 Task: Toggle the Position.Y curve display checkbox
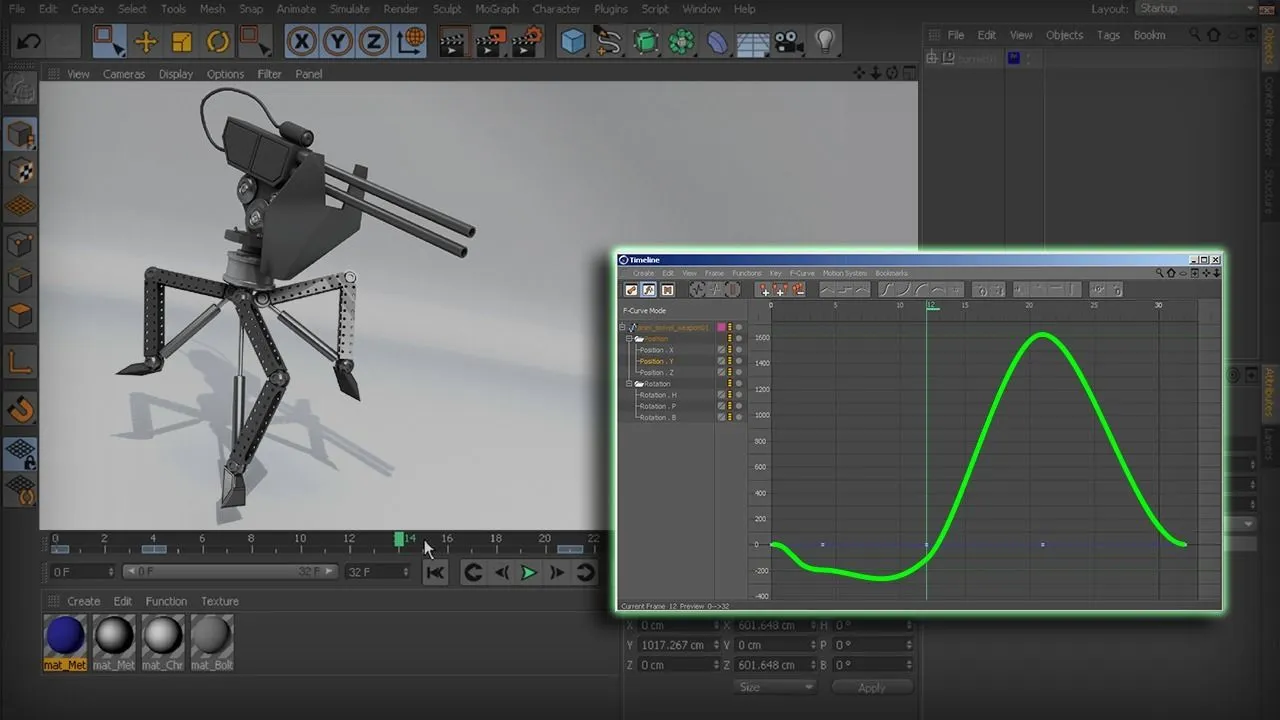(721, 361)
